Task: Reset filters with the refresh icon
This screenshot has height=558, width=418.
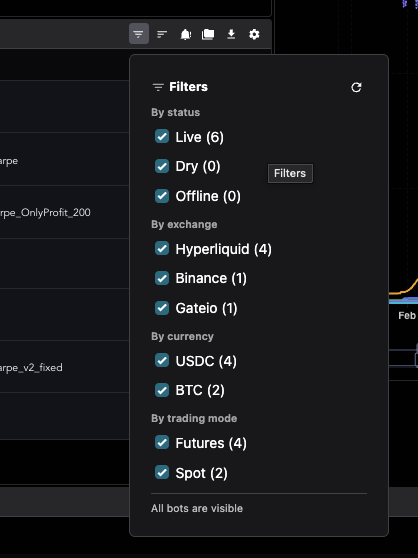Action: (x=356, y=87)
